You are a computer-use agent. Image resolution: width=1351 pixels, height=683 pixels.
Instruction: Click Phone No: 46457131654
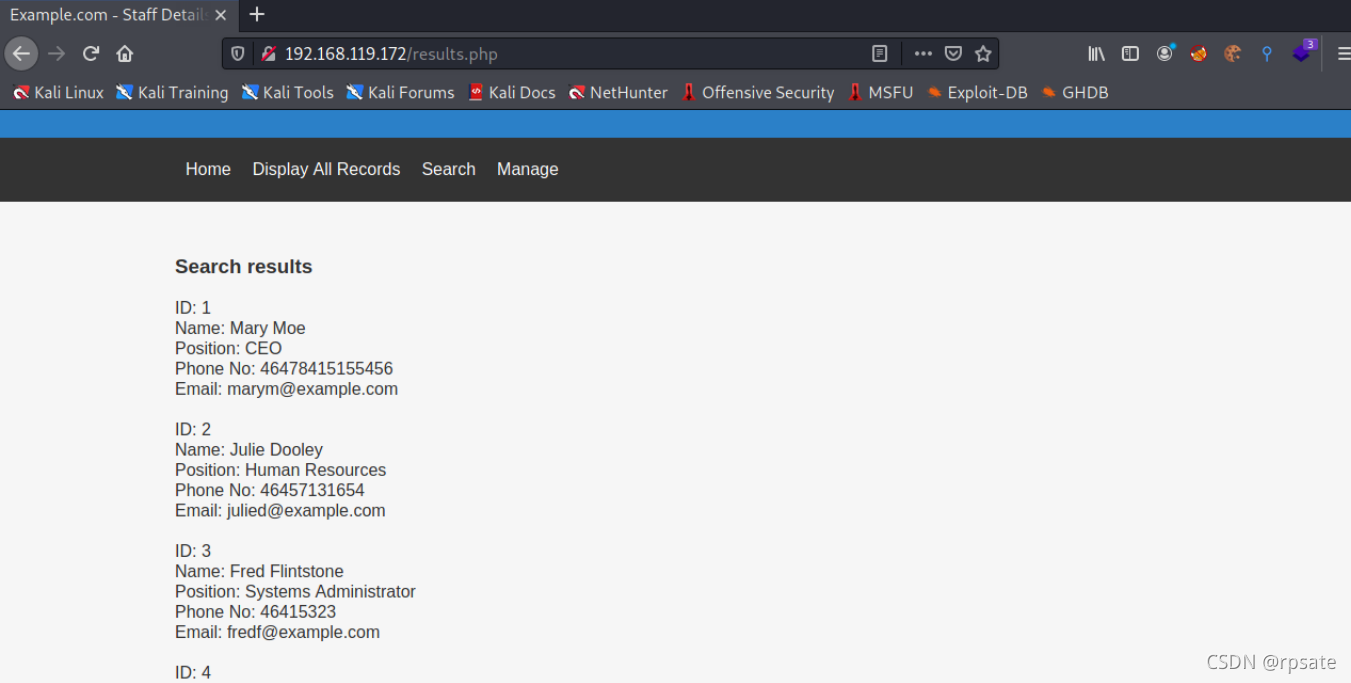(270, 490)
